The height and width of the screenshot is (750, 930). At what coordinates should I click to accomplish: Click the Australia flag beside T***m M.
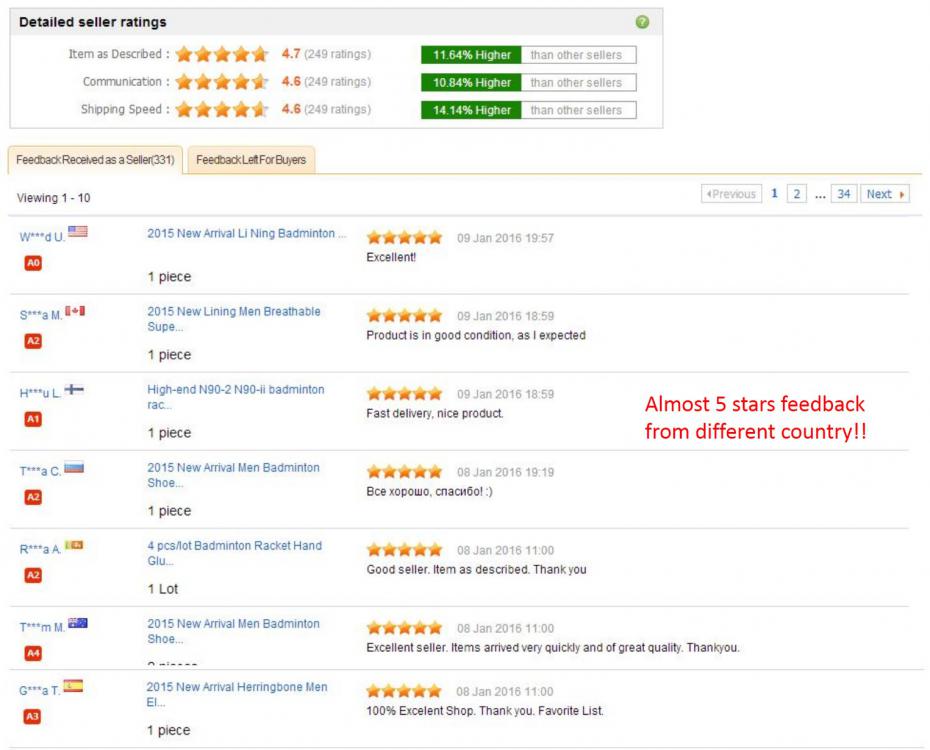point(78,623)
